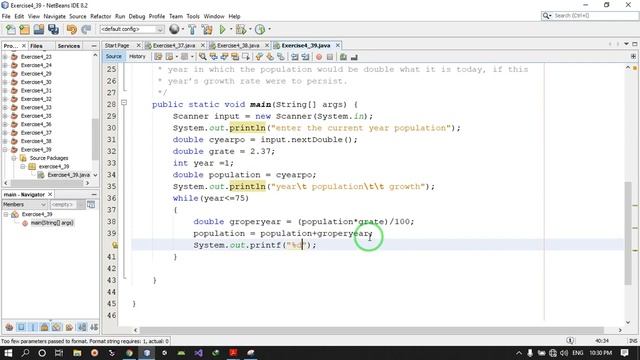640x360 pixels.
Task: Click the Find Previous Occurrence editor icon
Action: [x=213, y=57]
